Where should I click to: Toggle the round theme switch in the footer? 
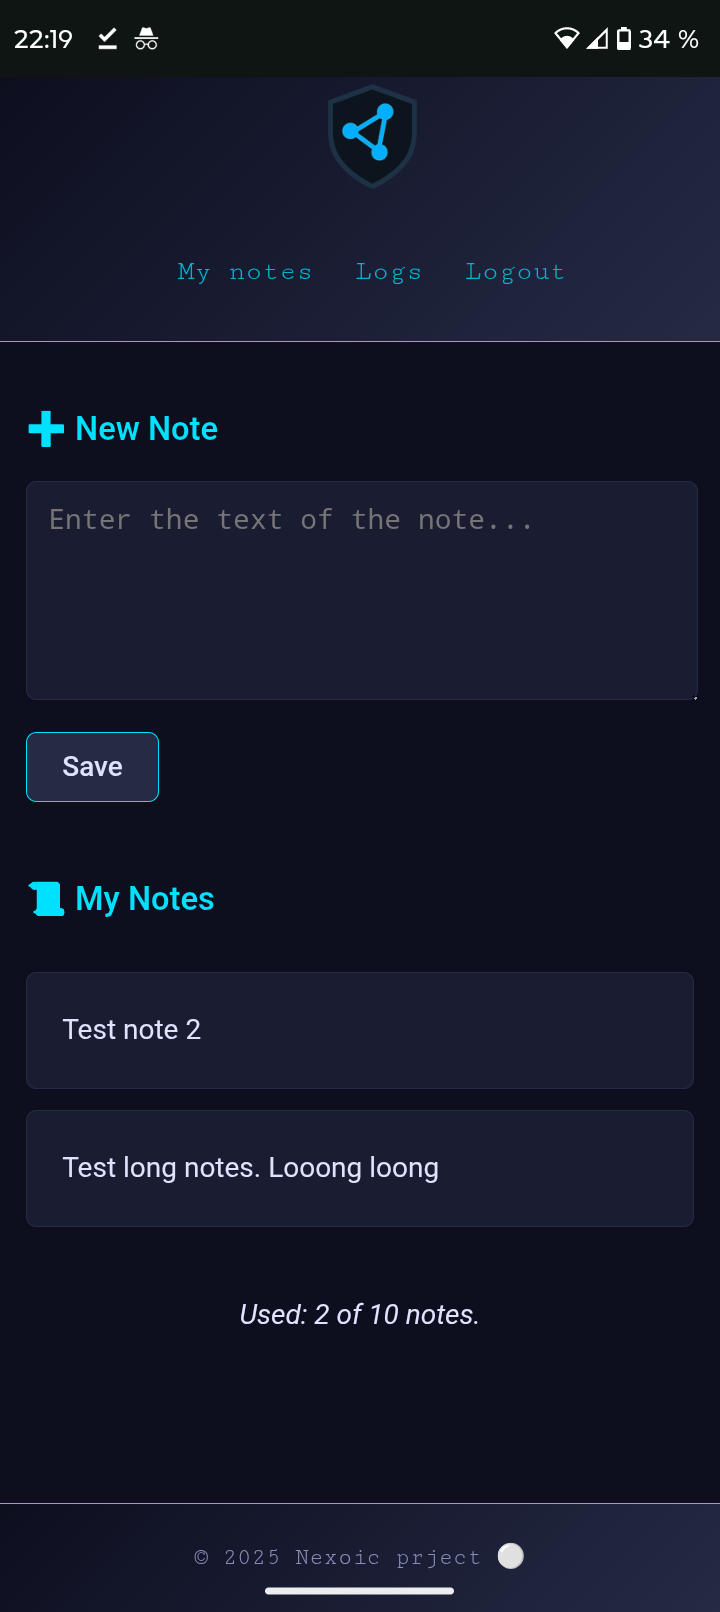click(511, 1555)
